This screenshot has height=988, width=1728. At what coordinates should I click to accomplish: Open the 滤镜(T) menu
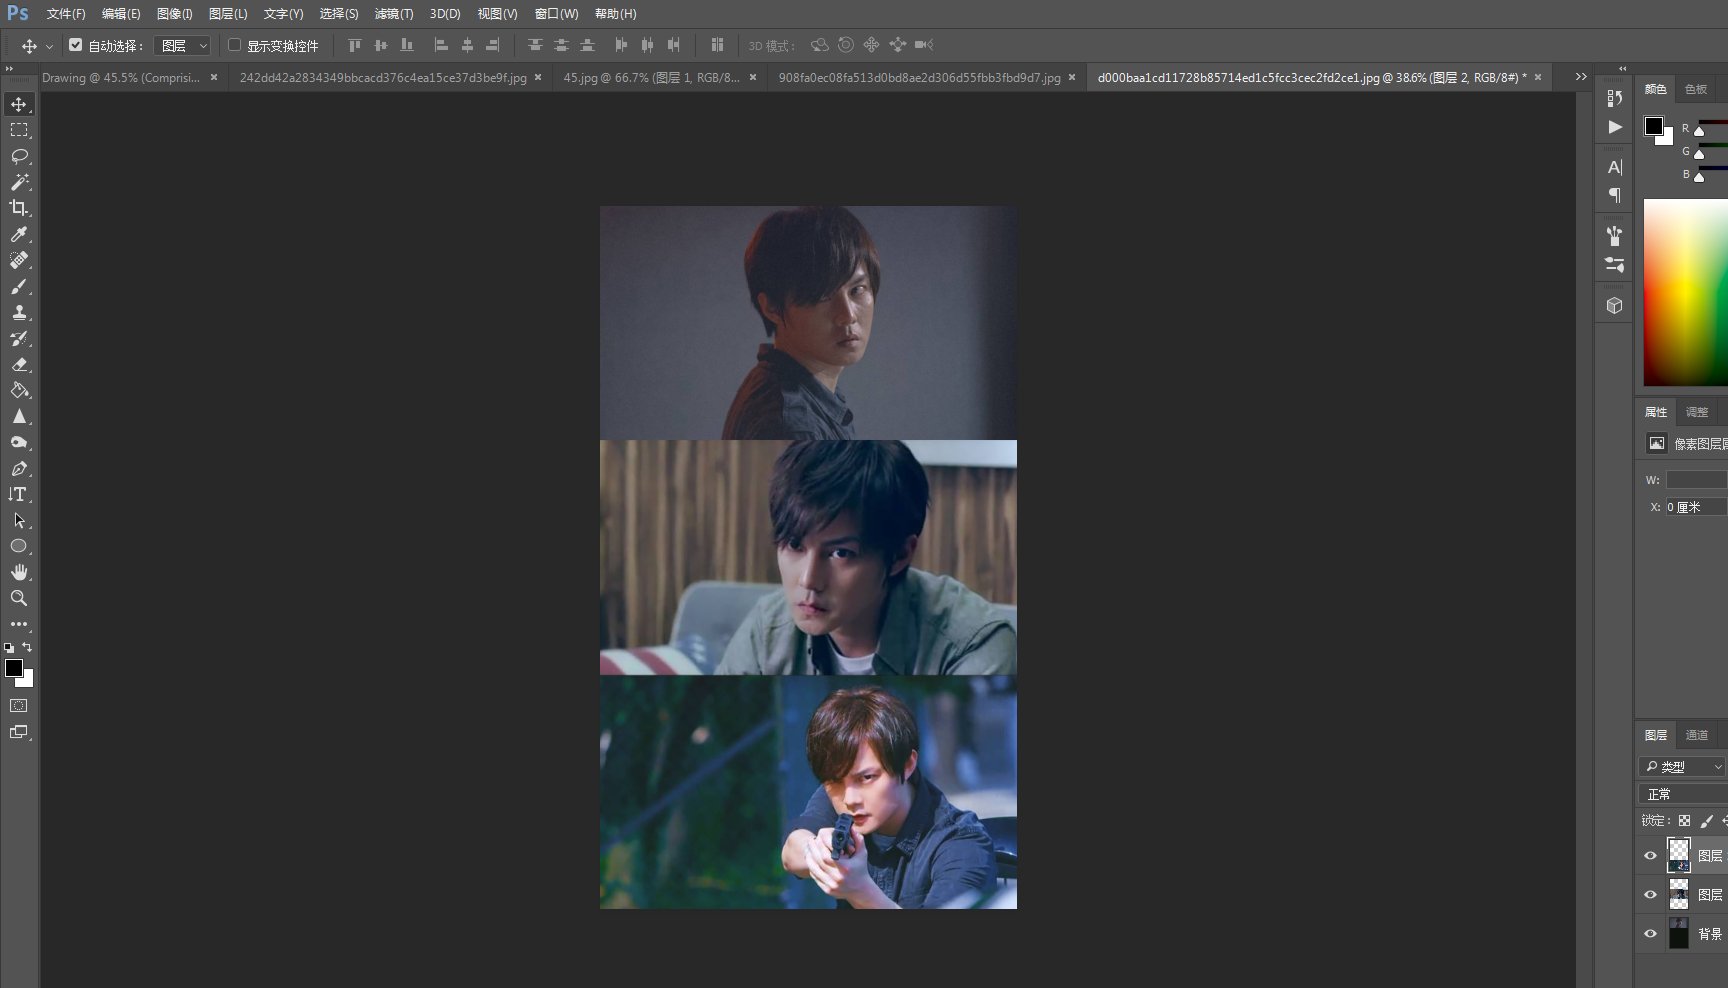click(x=393, y=14)
